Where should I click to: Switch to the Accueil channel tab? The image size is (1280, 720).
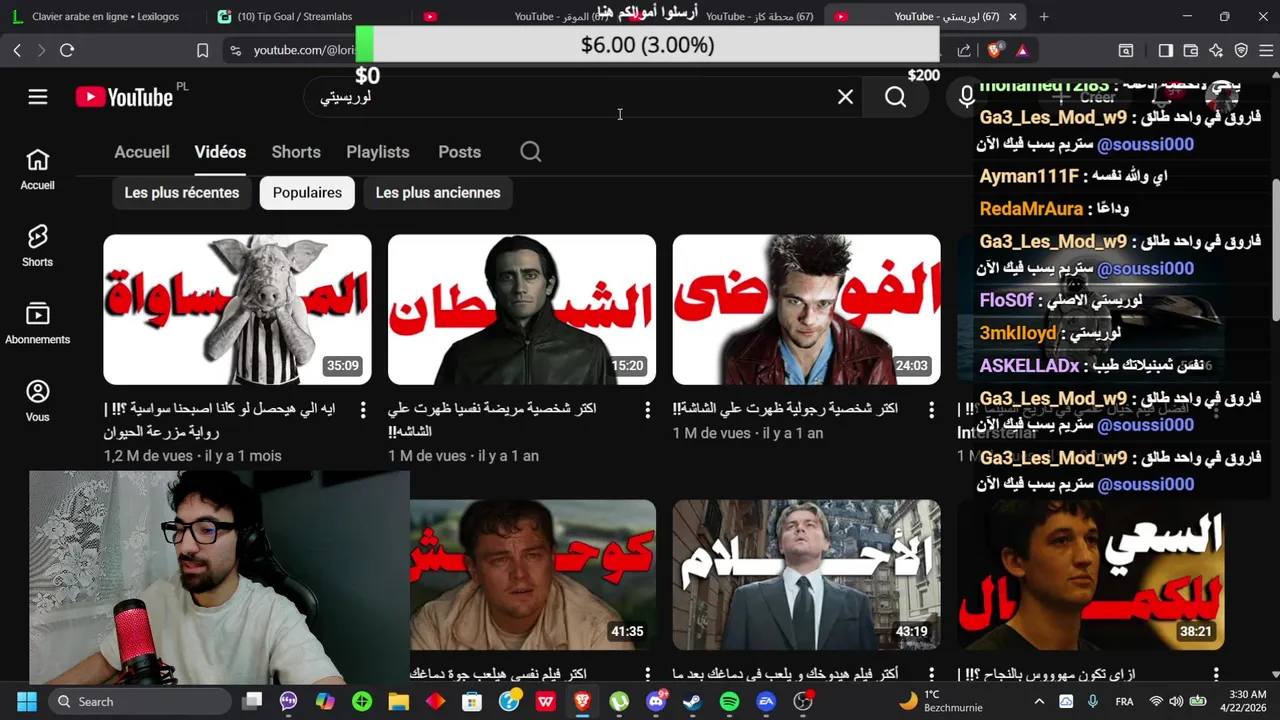point(142,152)
